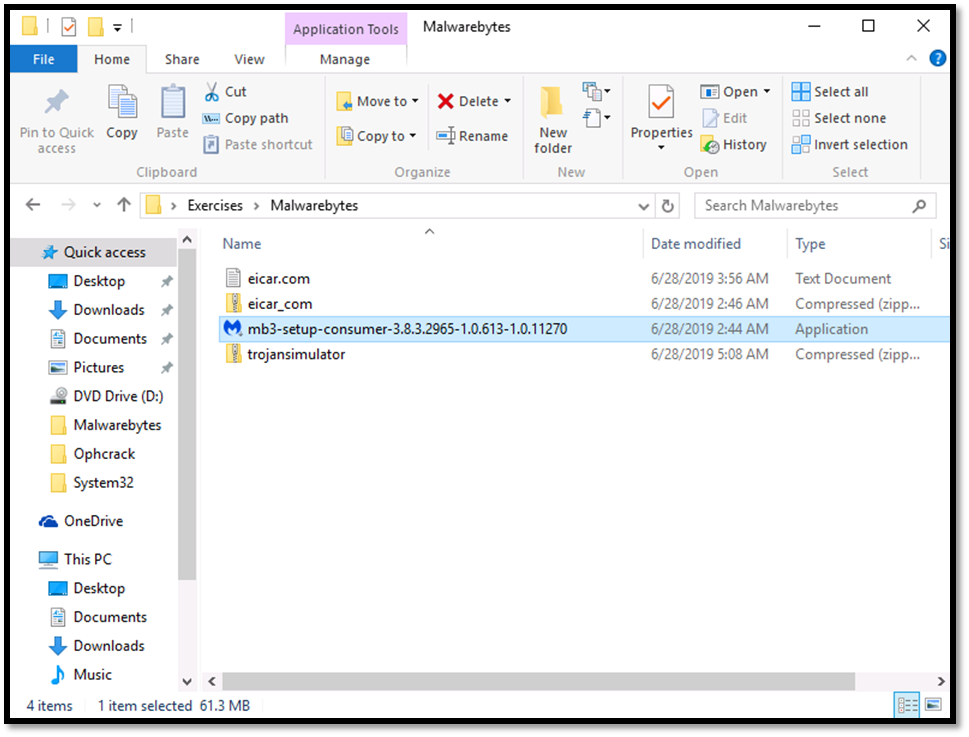
Task: Open the File menu tab
Action: point(43,59)
